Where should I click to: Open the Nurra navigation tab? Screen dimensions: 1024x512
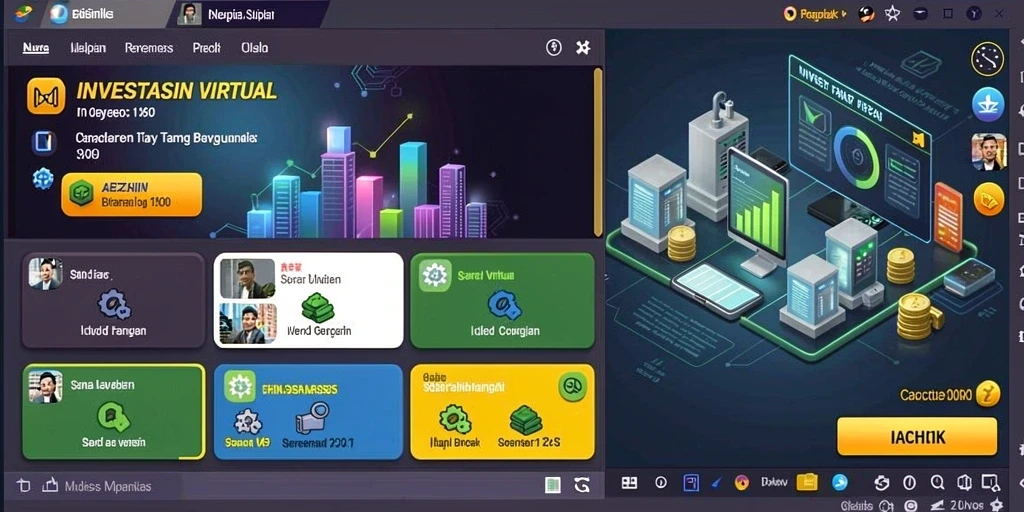coord(36,48)
